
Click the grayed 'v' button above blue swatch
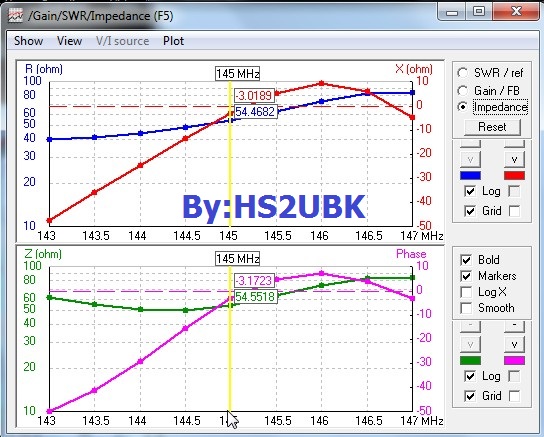coord(470,159)
